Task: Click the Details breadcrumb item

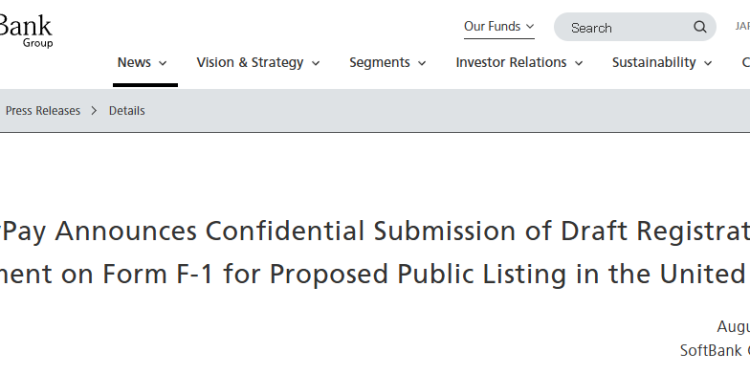Action: (x=127, y=110)
